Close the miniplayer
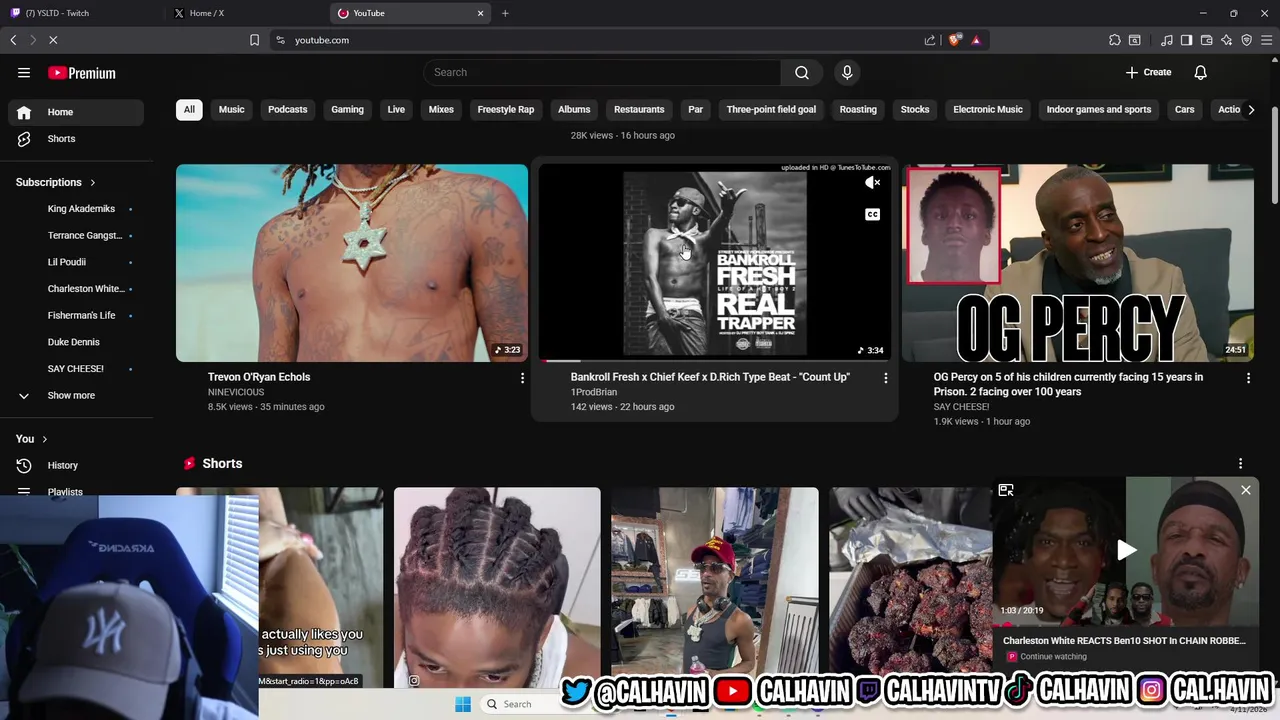Image resolution: width=1280 pixels, height=720 pixels. click(1246, 490)
